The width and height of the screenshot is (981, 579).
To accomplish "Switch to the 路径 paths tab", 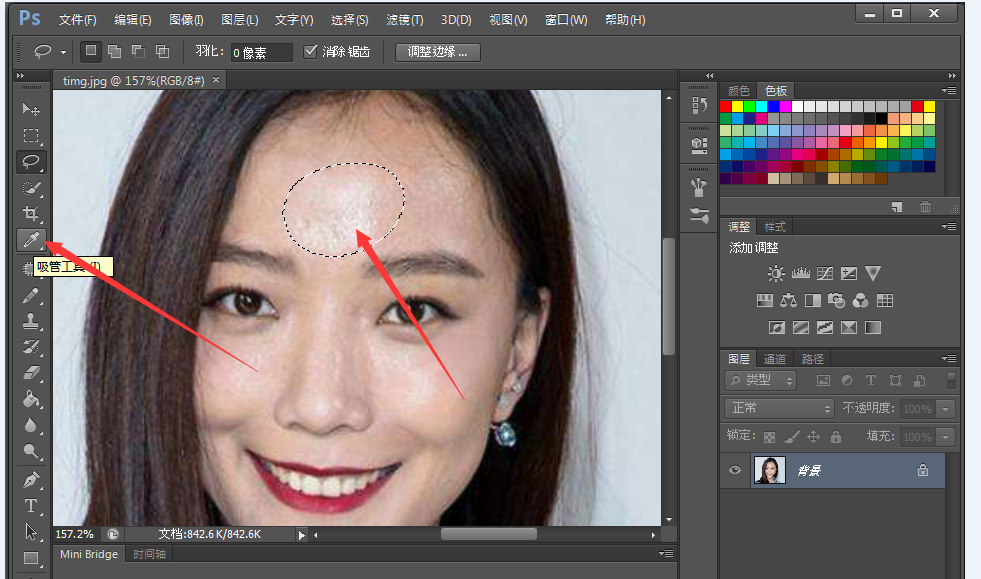I will pos(812,359).
